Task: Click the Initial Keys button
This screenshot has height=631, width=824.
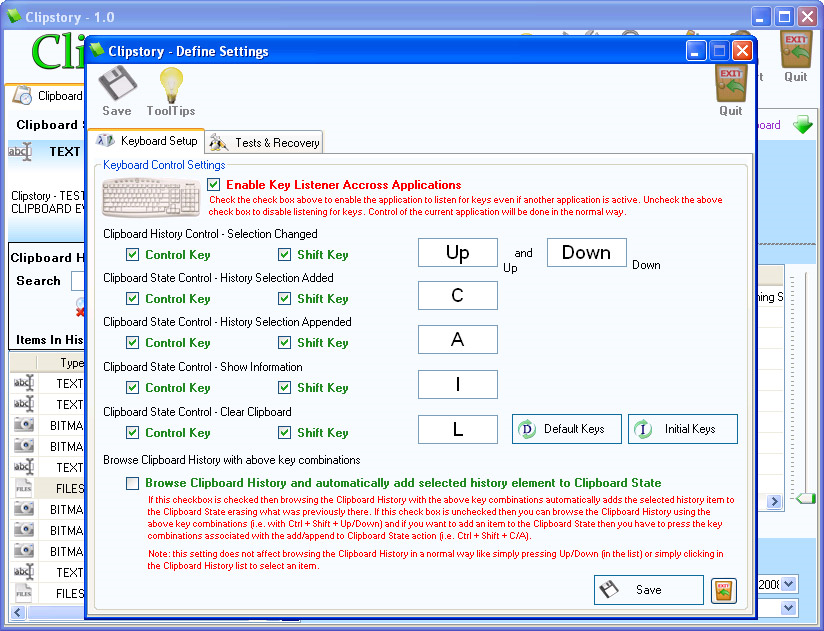Action: pyautogui.click(x=683, y=429)
